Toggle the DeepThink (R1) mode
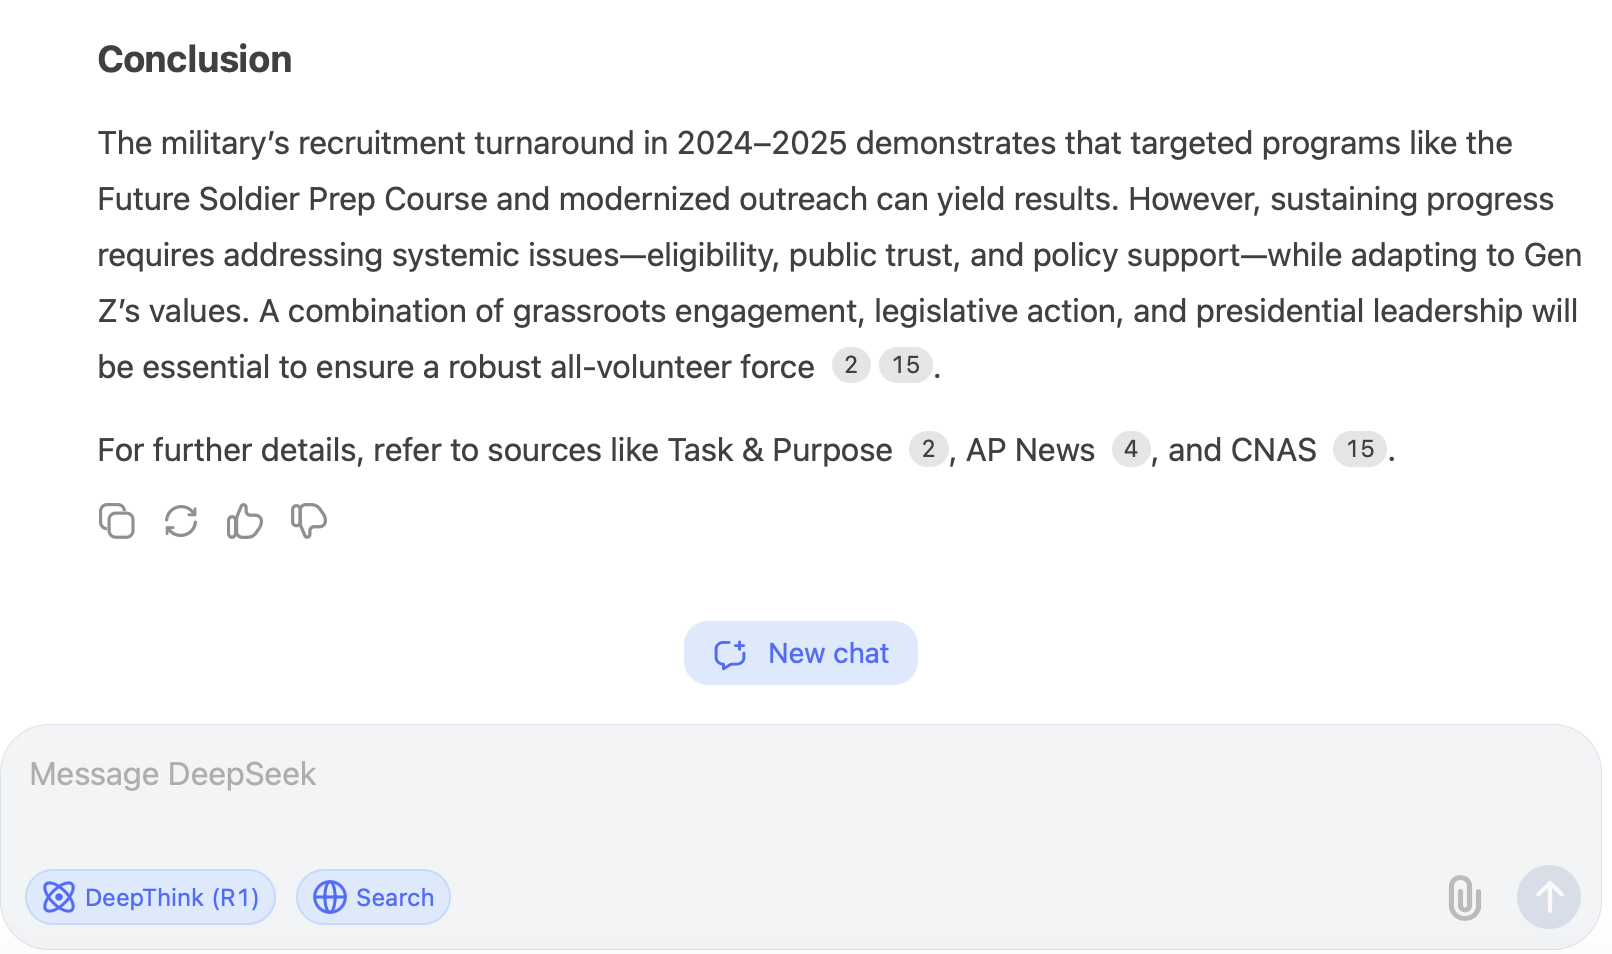Screen dimensions: 1612x954 (x=151, y=897)
